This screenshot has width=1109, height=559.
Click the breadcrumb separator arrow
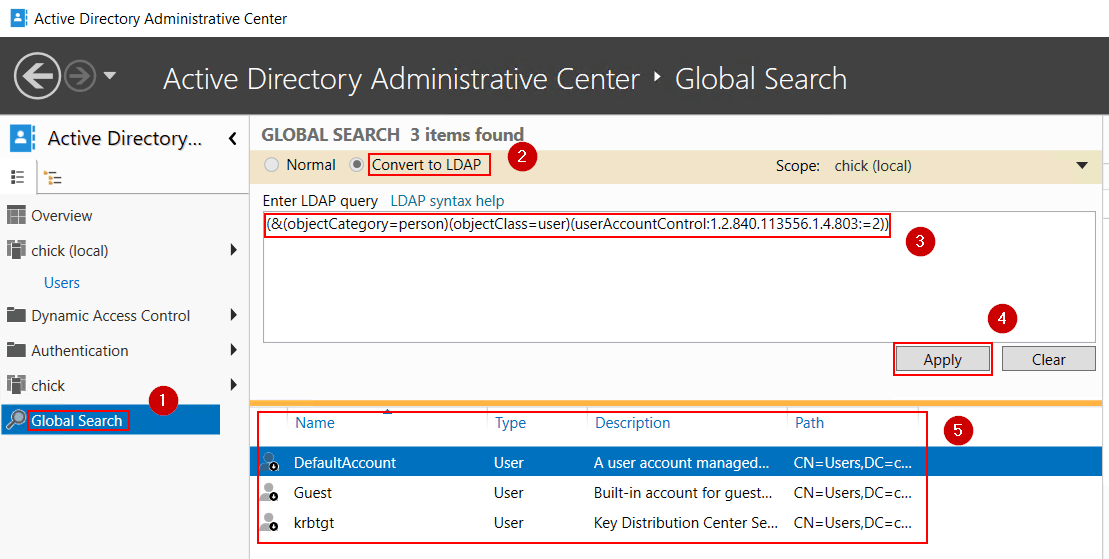point(658,76)
